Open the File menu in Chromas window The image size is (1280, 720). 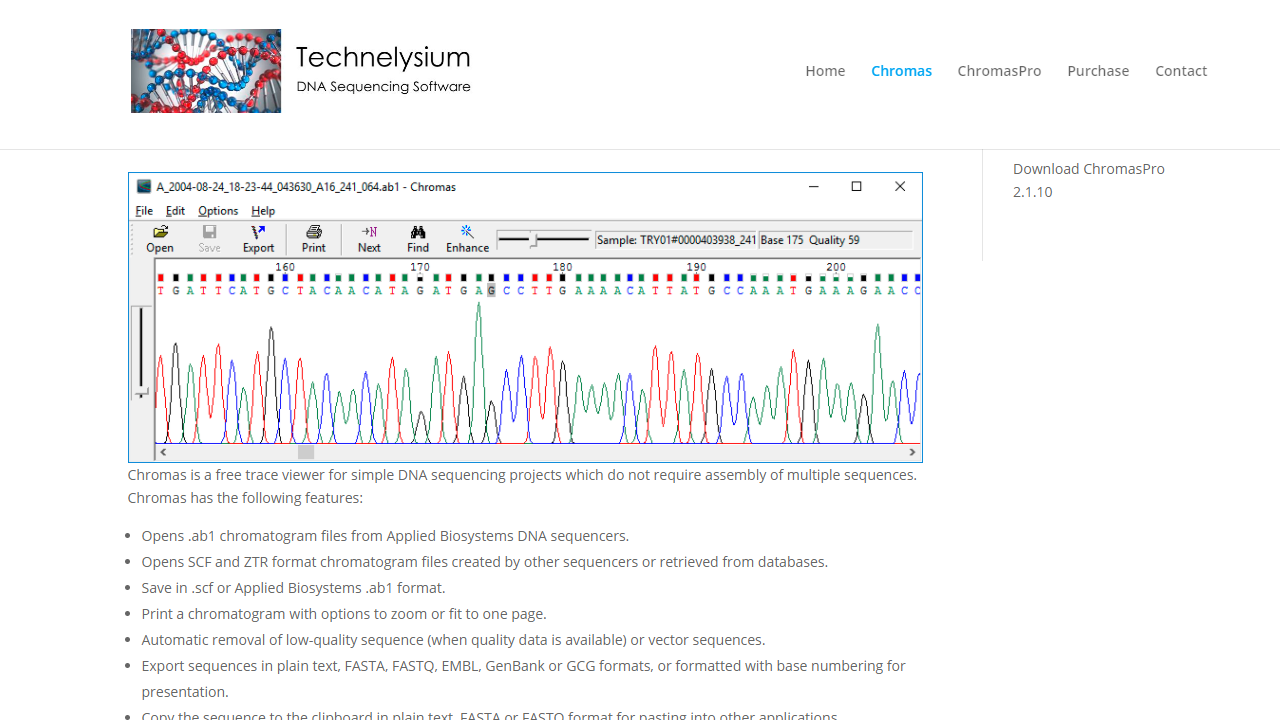tap(144, 211)
